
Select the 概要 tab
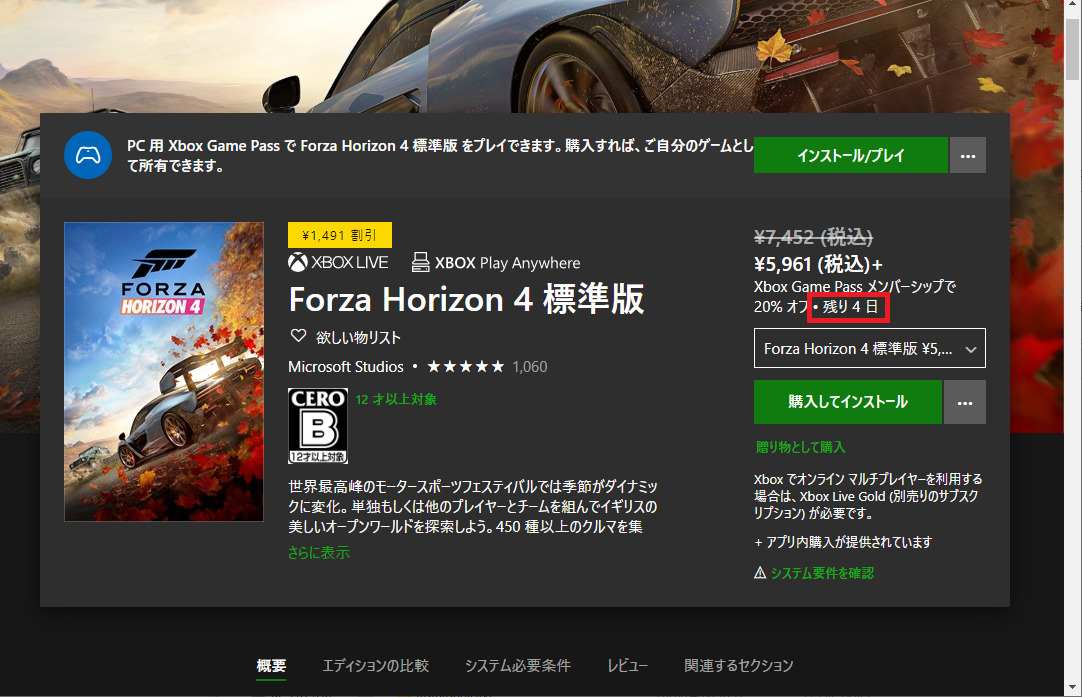271,665
